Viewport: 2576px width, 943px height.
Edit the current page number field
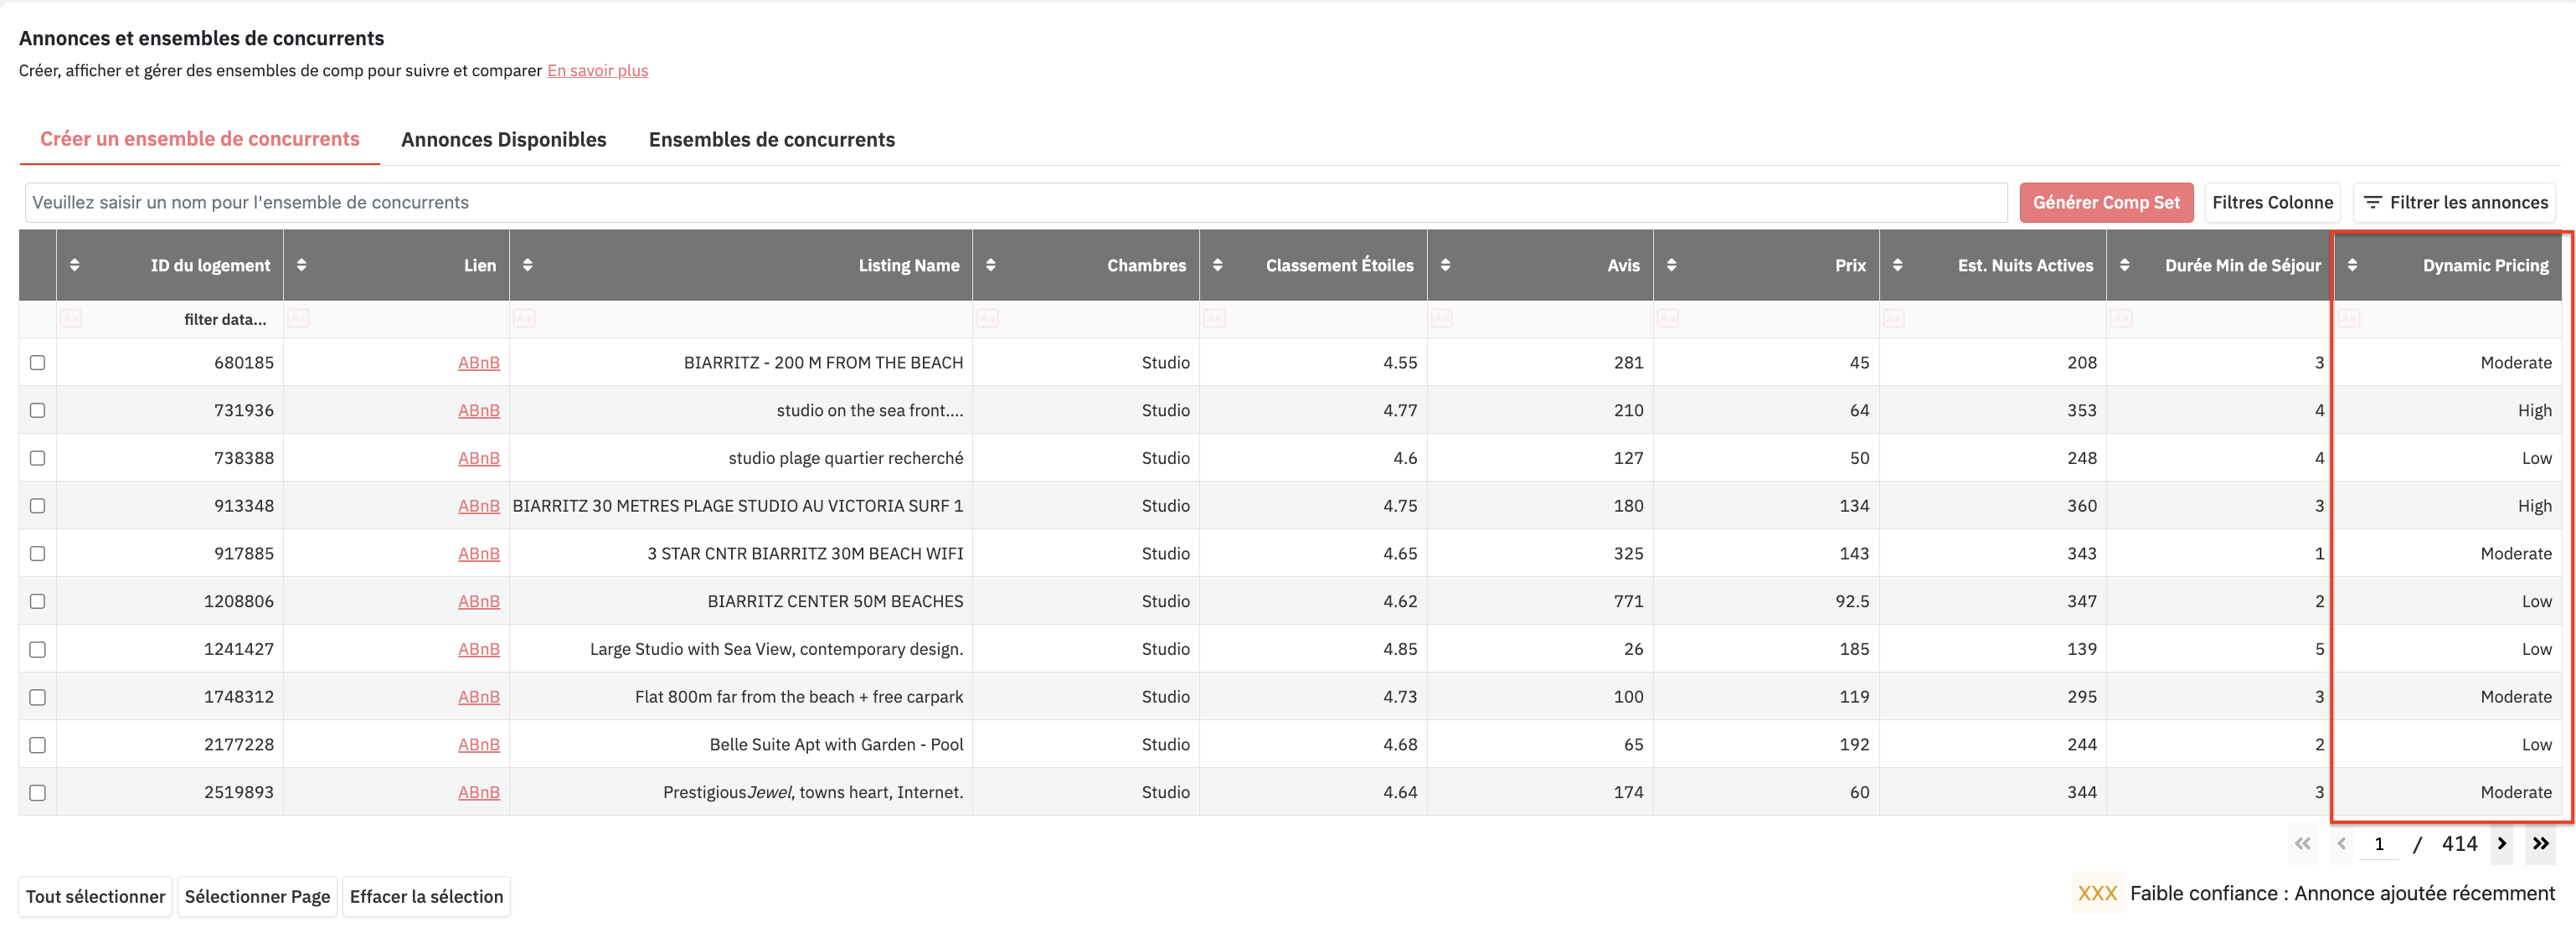[2379, 844]
